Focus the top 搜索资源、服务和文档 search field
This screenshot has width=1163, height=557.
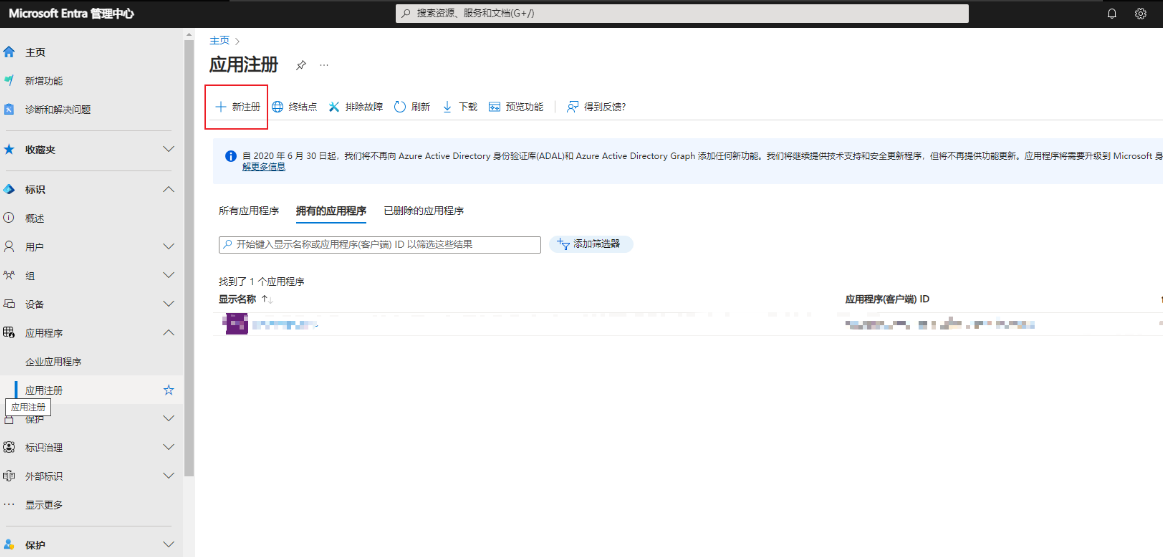pos(682,13)
